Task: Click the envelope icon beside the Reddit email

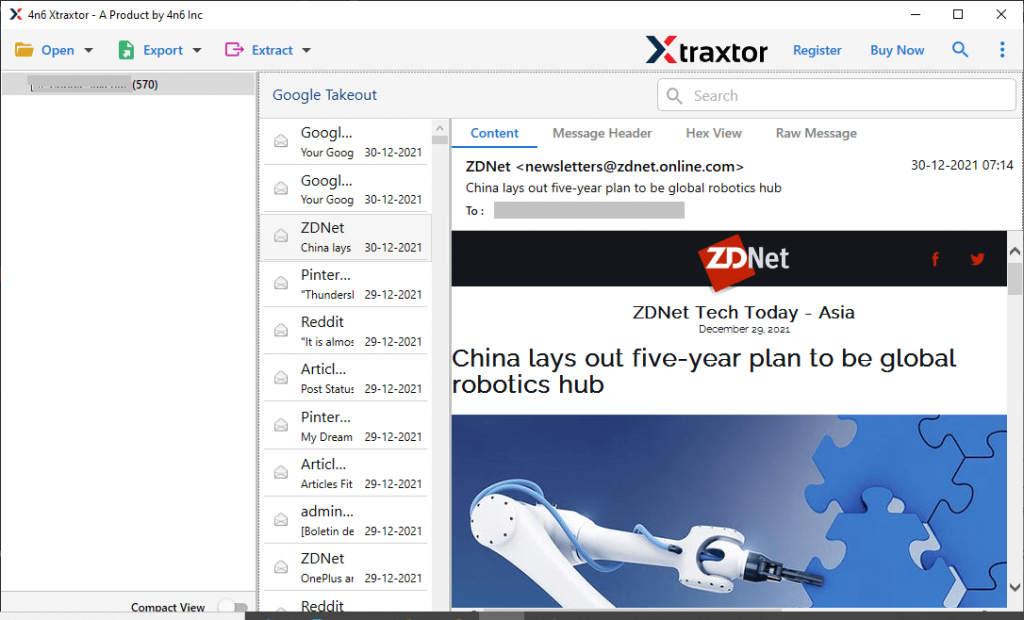Action: [x=279, y=330]
